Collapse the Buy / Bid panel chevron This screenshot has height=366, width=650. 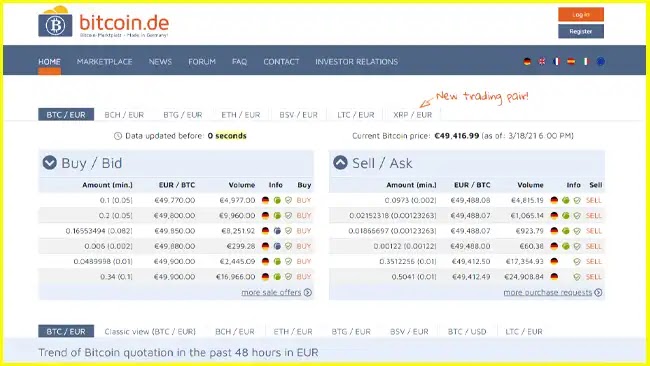(x=49, y=162)
